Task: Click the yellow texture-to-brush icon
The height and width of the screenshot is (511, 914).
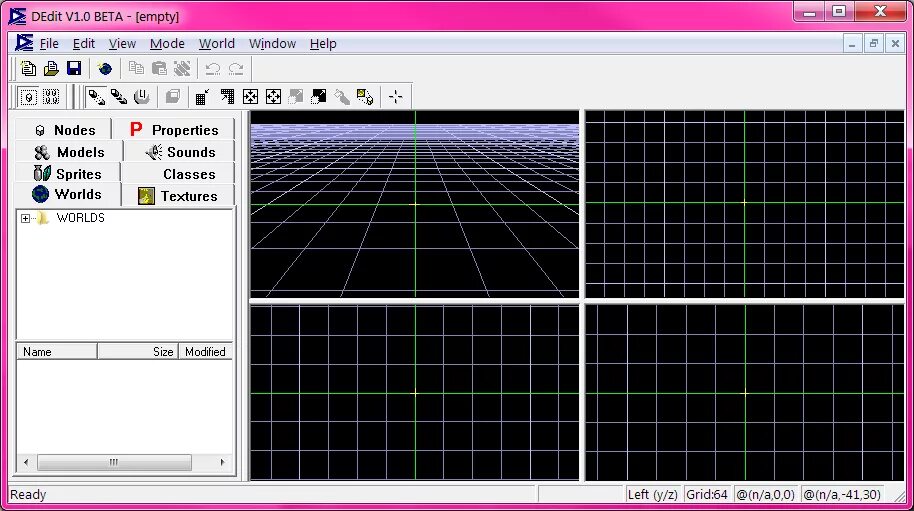Action: 365,97
